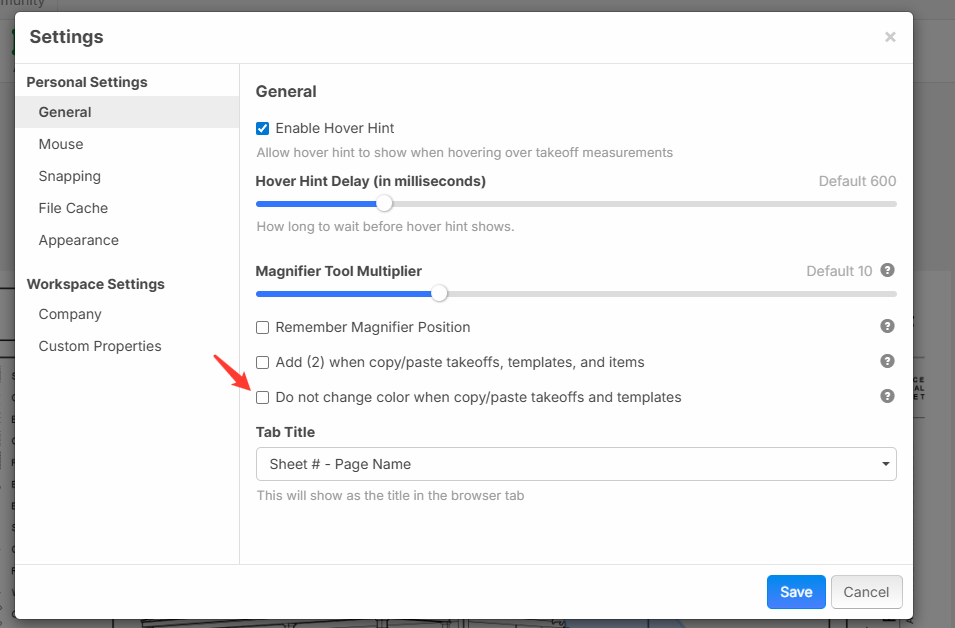955x628 pixels.
Task: Disable the Enable Hover Hint checkbox
Action: click(263, 128)
